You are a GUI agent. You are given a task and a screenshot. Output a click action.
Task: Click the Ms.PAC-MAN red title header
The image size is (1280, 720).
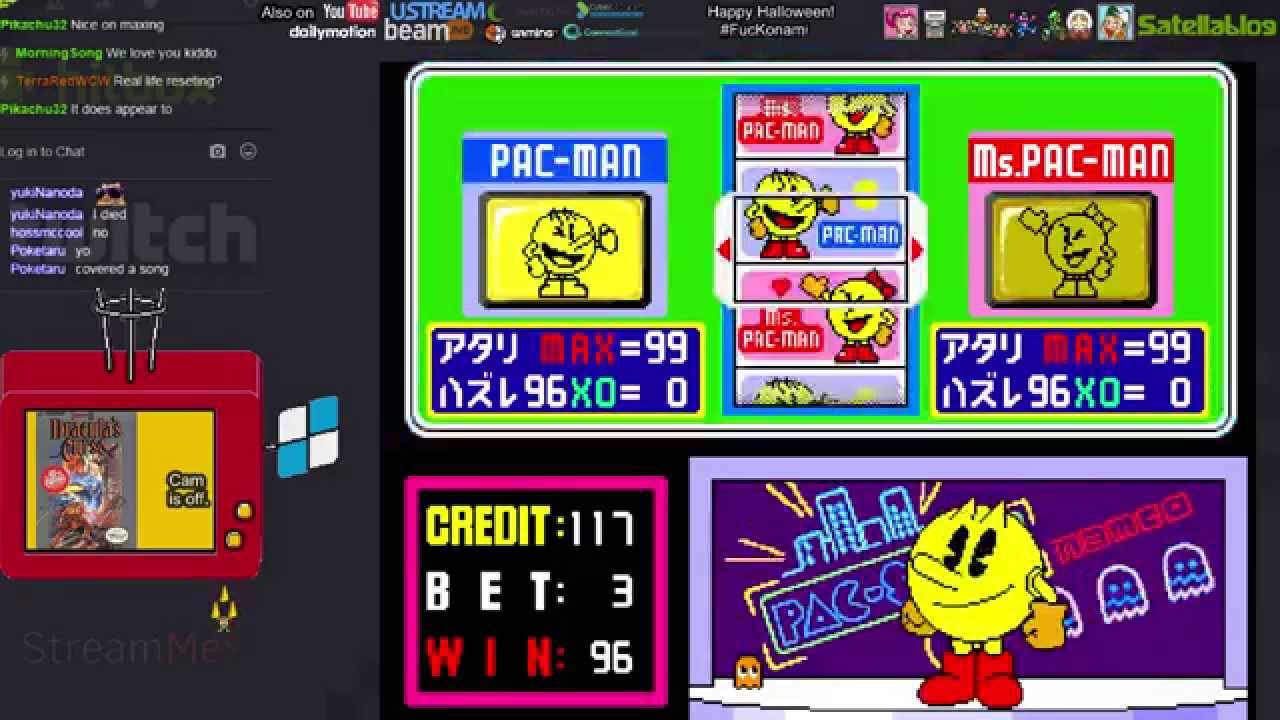pos(1070,161)
